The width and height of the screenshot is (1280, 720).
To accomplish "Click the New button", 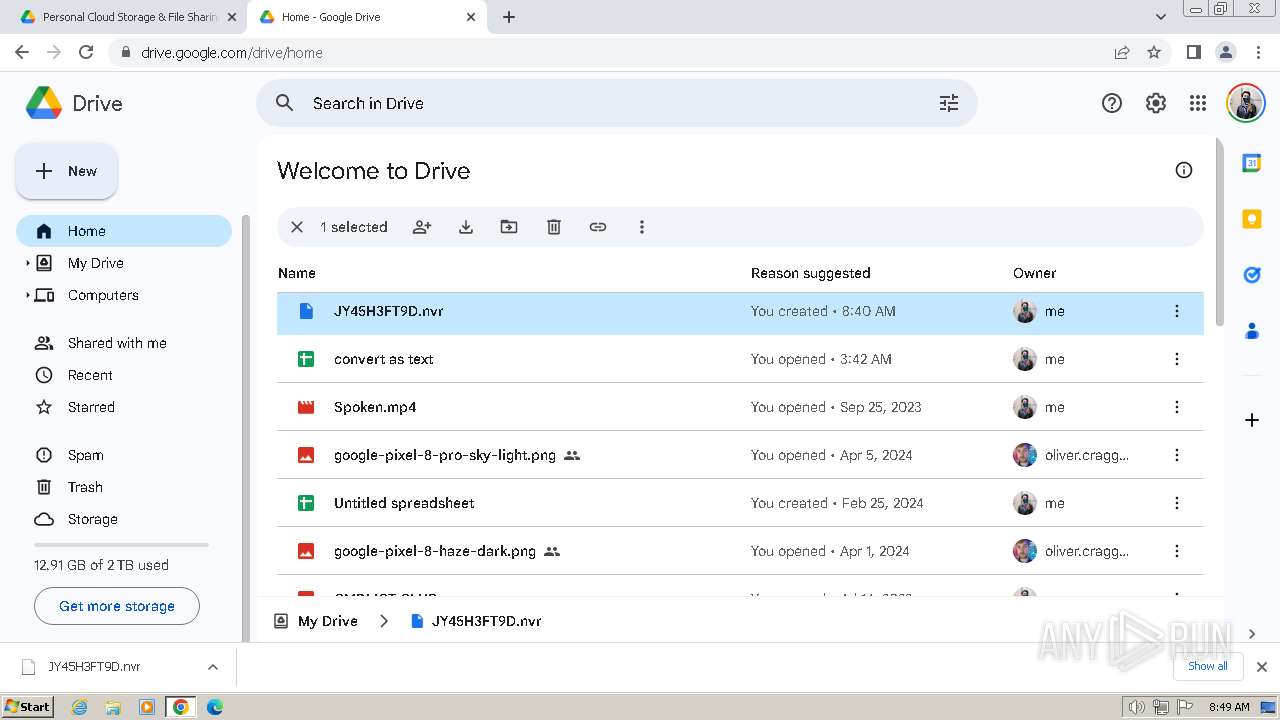I will click(x=67, y=171).
